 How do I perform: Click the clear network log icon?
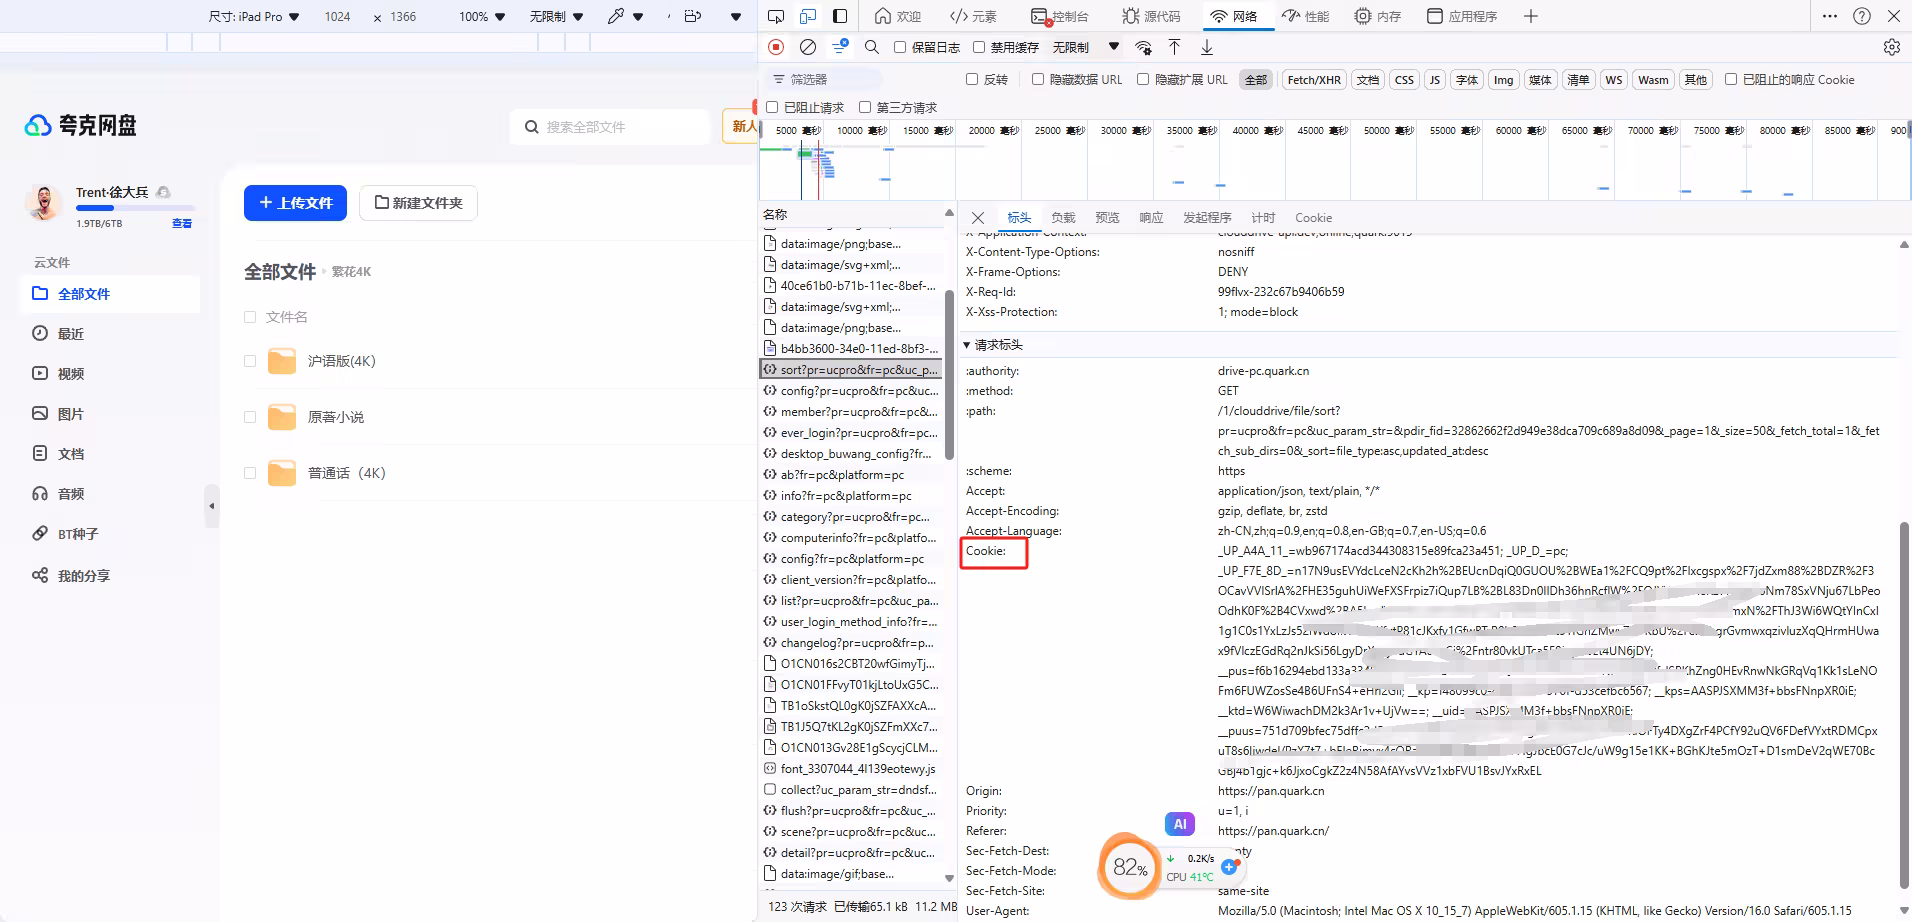click(808, 47)
